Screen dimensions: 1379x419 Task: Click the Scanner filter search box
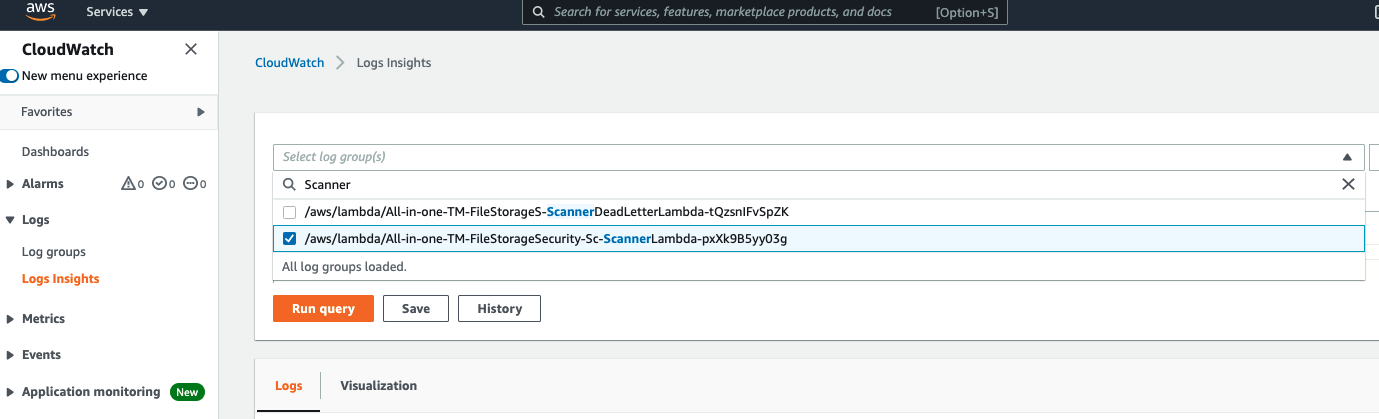[x=819, y=185]
